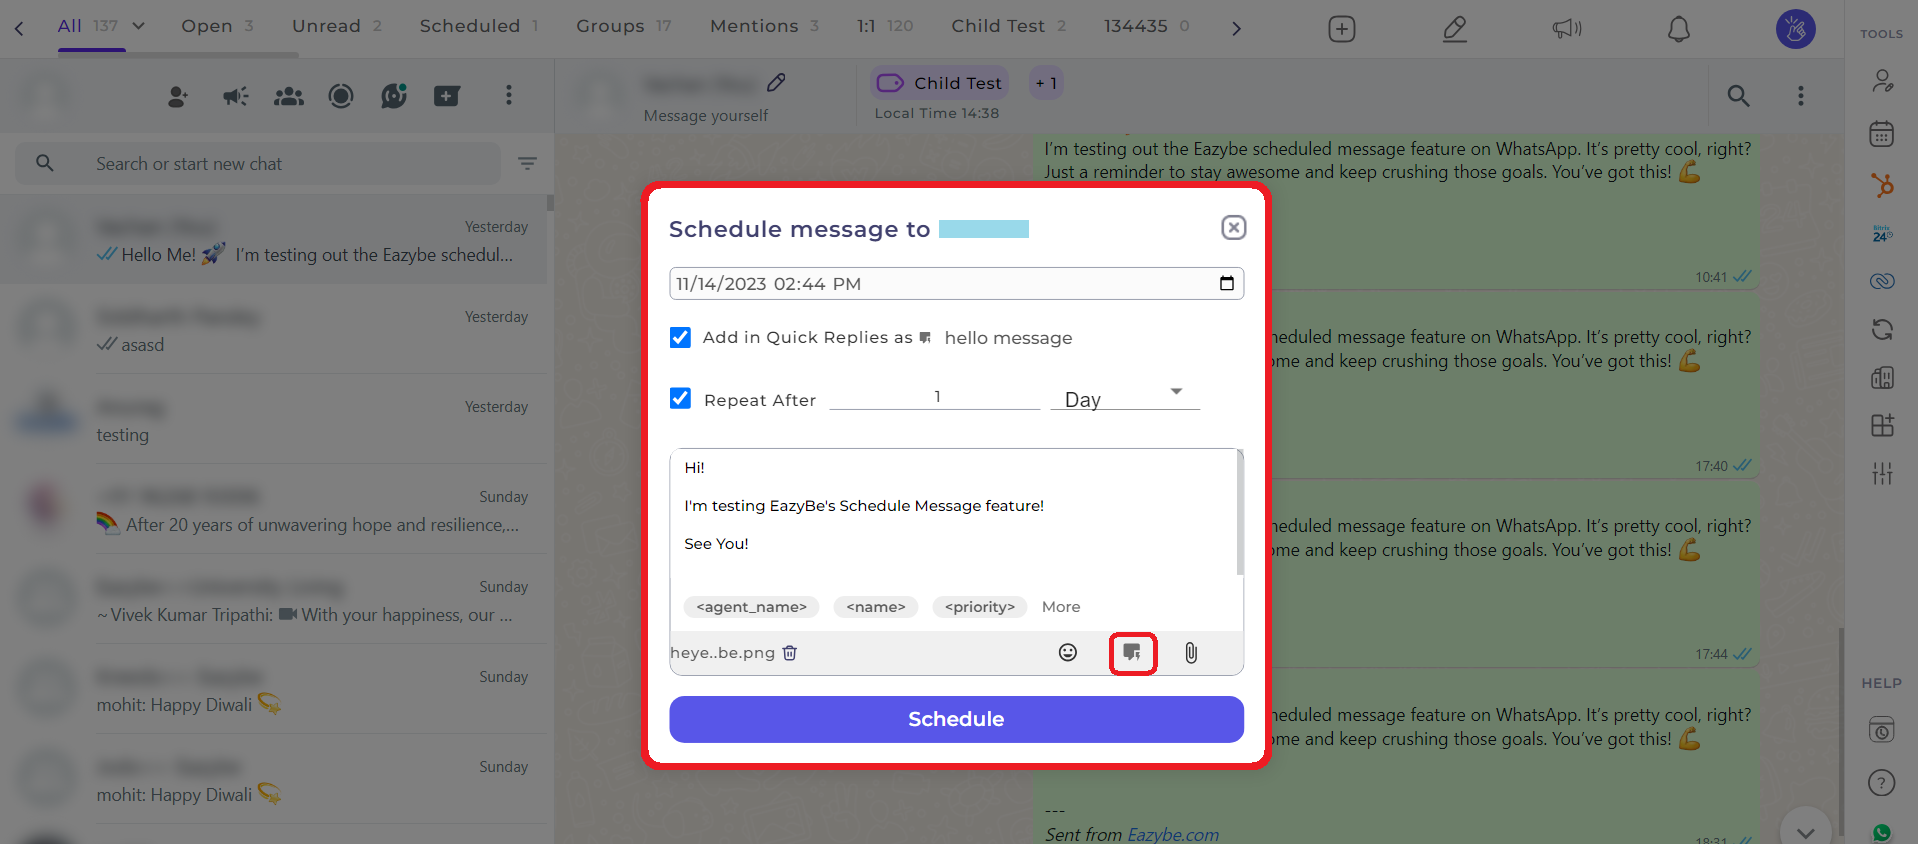Screen dimensions: 1918x844
Task: Delete the attached heye..be.png file
Action: [x=790, y=653]
